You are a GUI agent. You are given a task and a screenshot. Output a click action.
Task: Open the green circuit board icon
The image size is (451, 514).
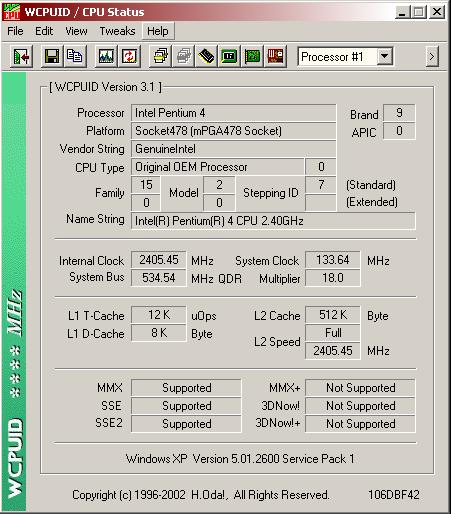click(252, 56)
